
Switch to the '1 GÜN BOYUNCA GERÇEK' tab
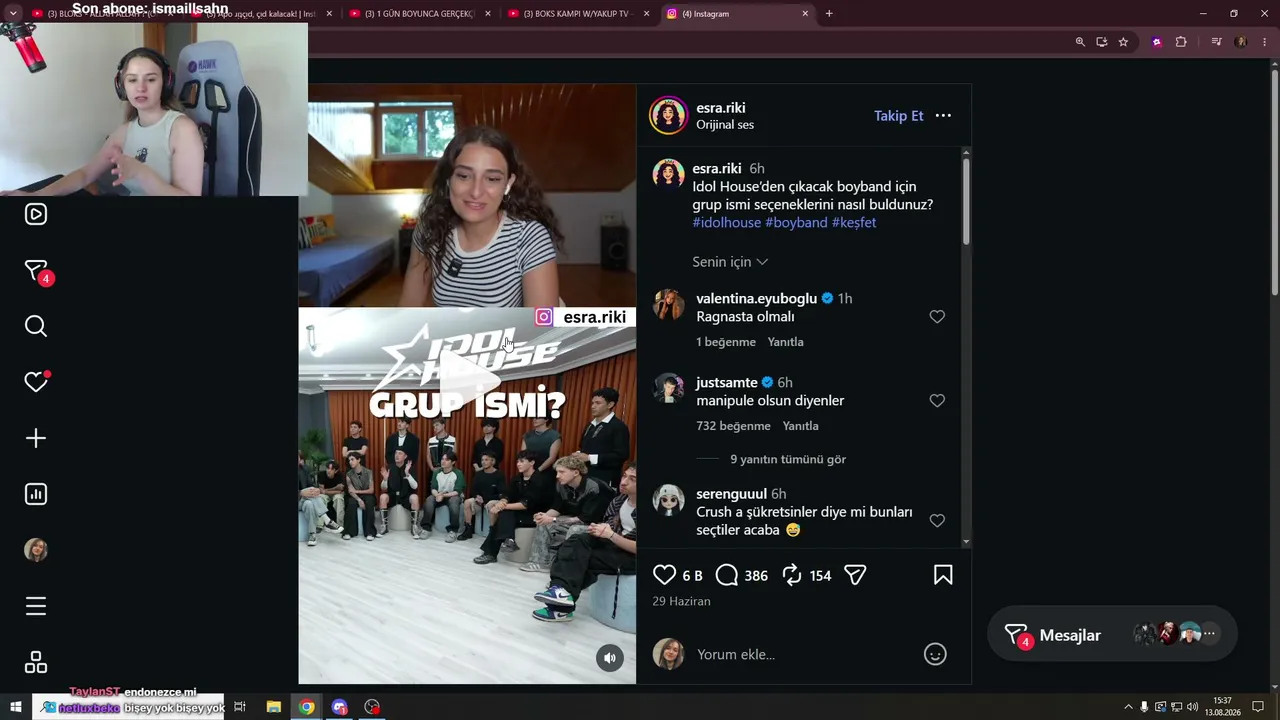pyautogui.click(x=419, y=14)
